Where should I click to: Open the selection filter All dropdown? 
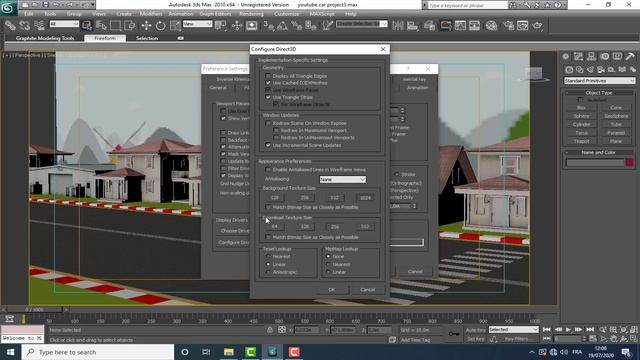[x=64, y=24]
